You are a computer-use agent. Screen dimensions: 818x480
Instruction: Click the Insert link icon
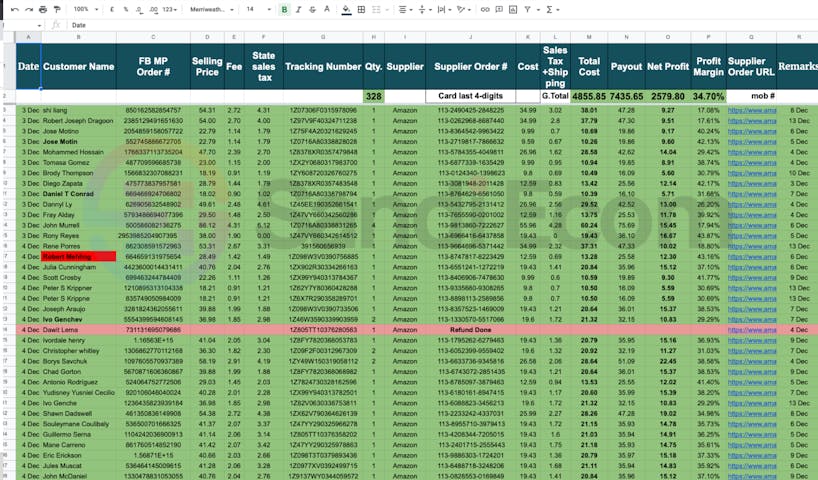(x=485, y=9)
